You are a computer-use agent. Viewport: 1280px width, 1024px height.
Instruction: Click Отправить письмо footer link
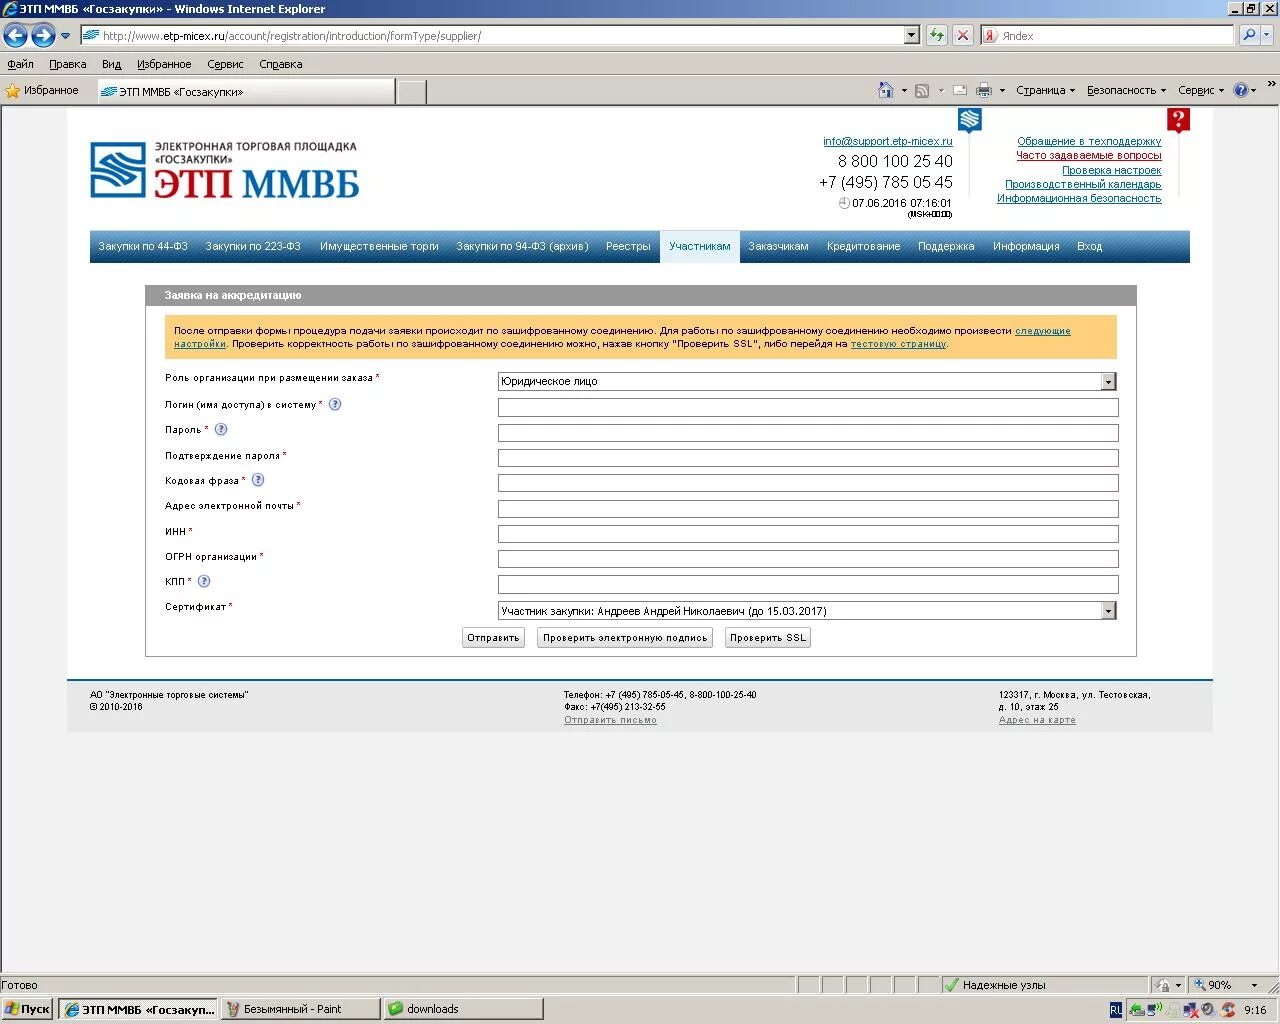click(610, 720)
